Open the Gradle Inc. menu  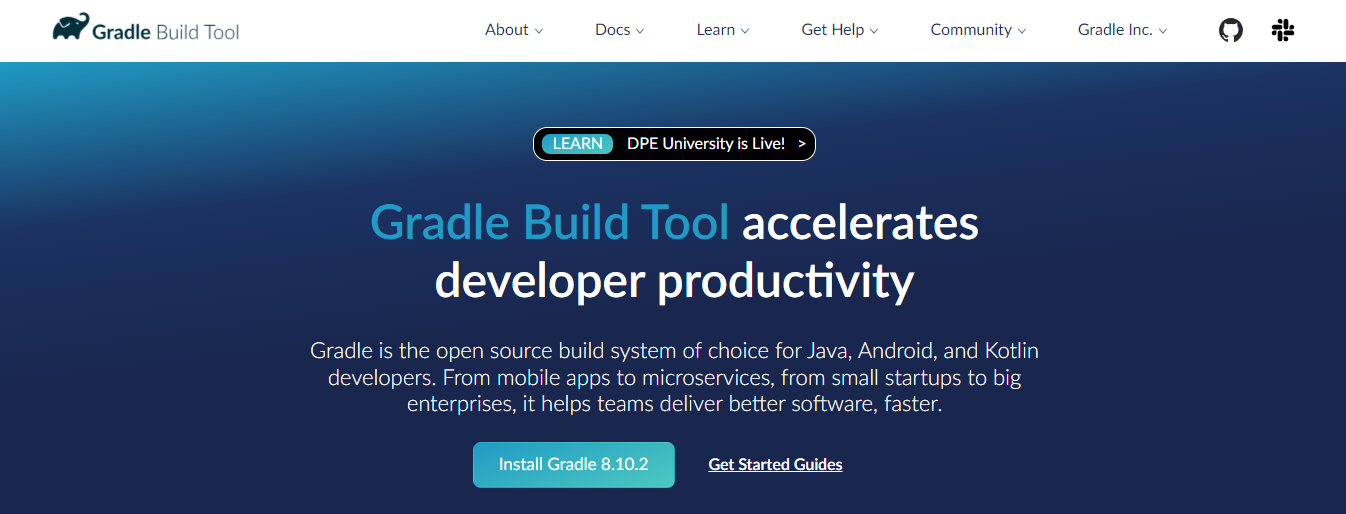[x=1123, y=30]
